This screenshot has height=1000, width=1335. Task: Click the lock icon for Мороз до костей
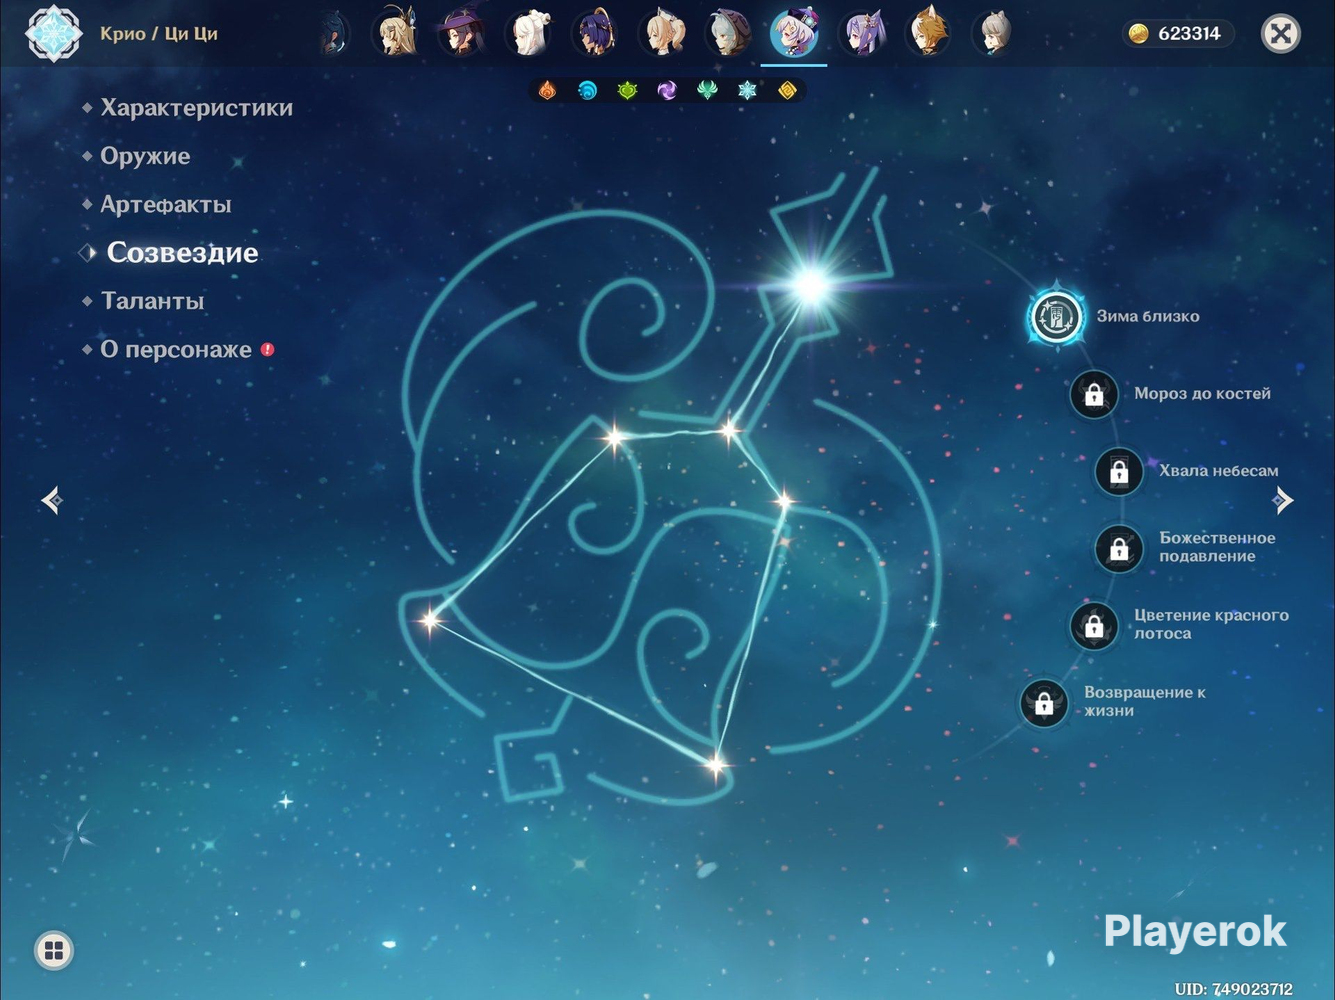(x=1094, y=394)
